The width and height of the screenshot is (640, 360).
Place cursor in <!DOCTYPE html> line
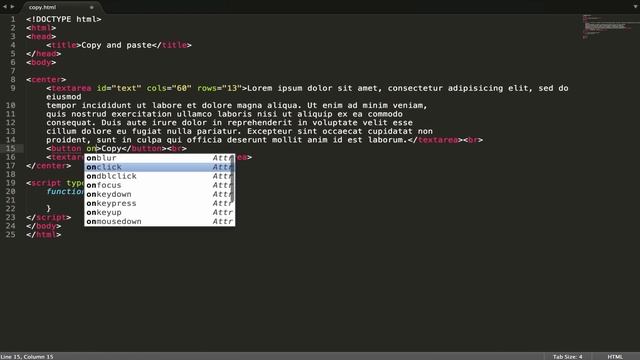pyautogui.click(x=64, y=19)
